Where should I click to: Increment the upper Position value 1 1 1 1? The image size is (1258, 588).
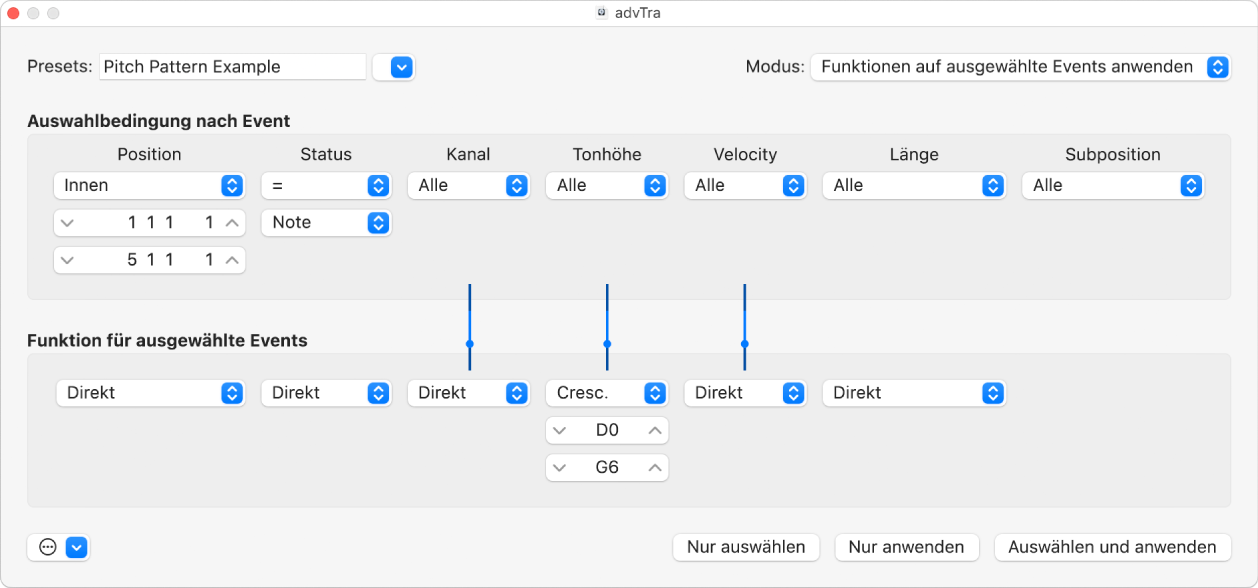coord(232,223)
